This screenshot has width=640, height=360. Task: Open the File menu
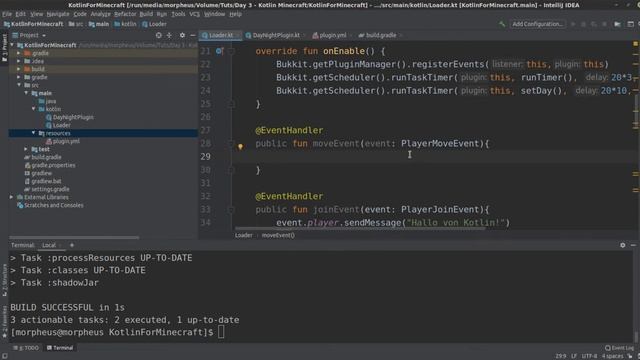[x=7, y=14]
